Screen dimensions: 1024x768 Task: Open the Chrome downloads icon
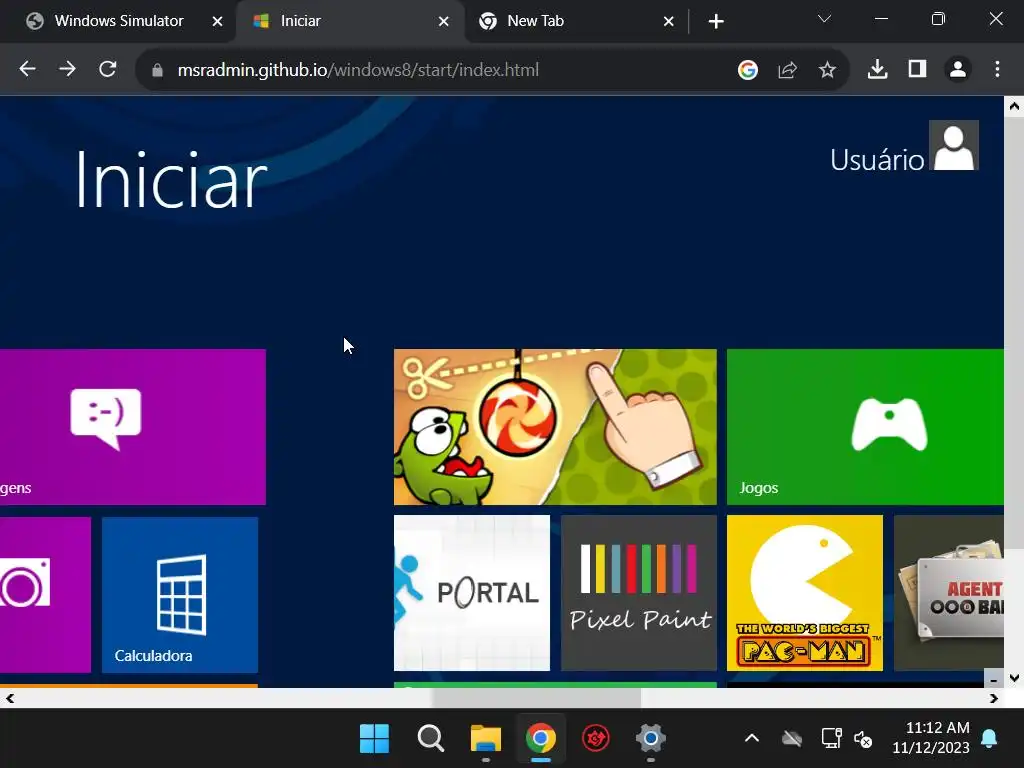pos(877,69)
